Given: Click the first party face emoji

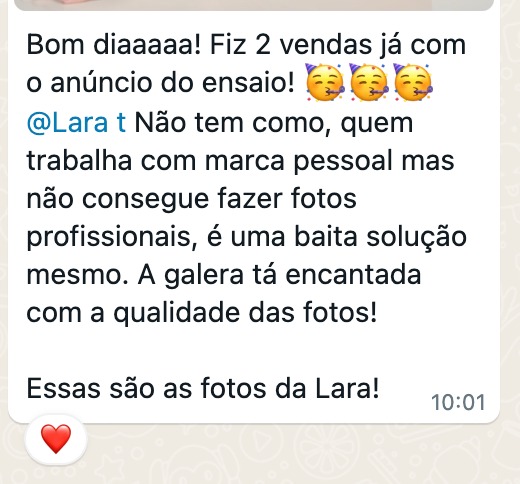Looking at the screenshot, I should pos(325,83).
